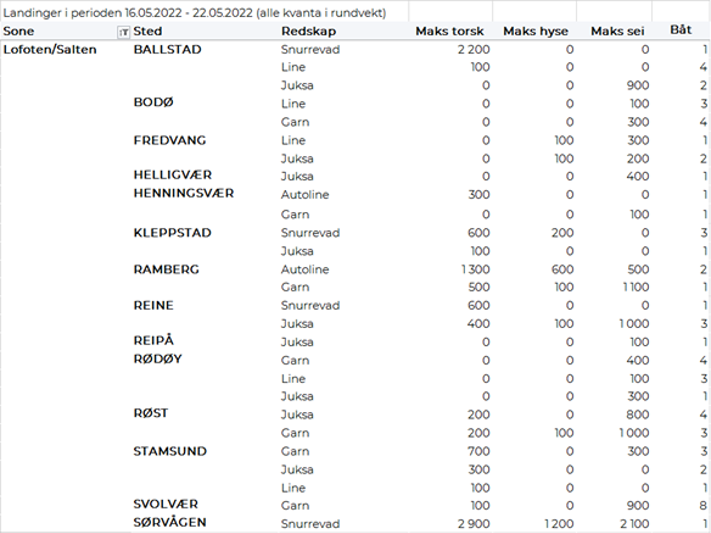
Task: Select the 2 200 torsk value for BALLSTAD
Action: point(472,50)
